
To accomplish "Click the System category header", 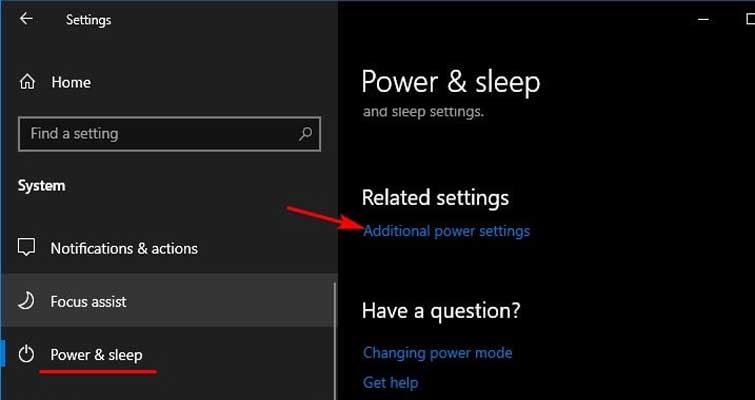I will click(41, 186).
